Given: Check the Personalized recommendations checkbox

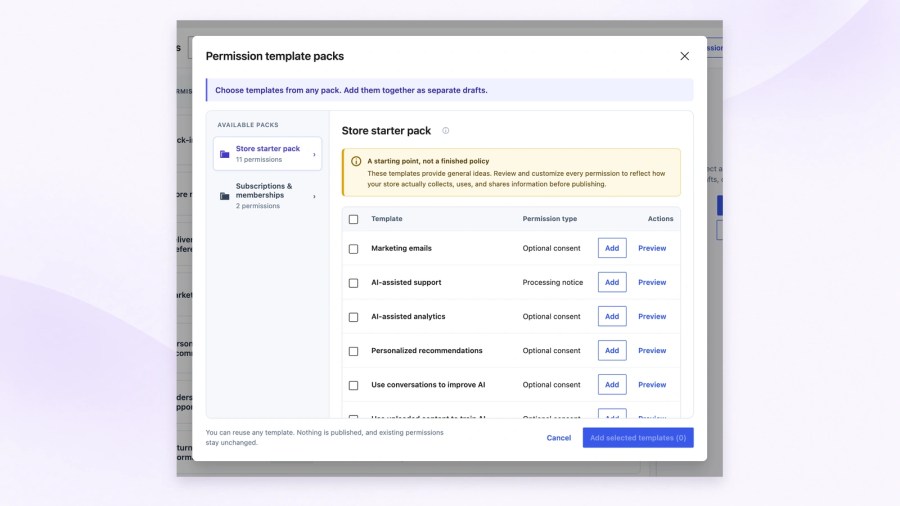Looking at the screenshot, I should pyautogui.click(x=354, y=351).
